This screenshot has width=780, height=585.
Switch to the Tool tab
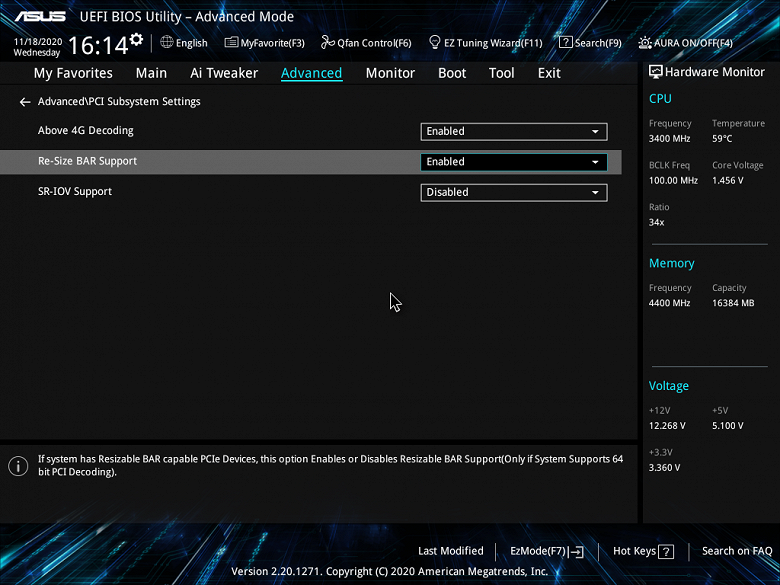[x=501, y=73]
